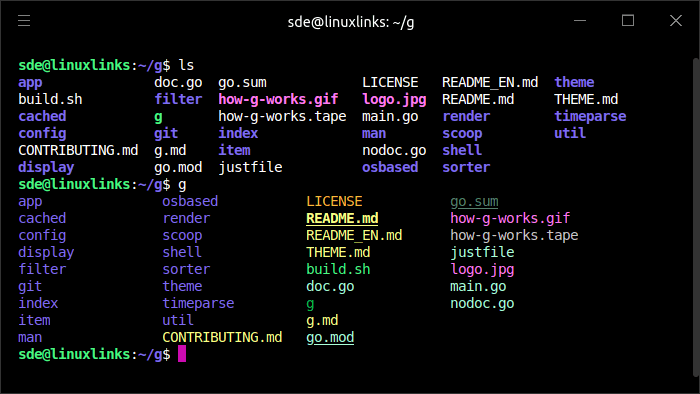The image size is (700, 394).
Task: Close the terminal window
Action: [676, 21]
